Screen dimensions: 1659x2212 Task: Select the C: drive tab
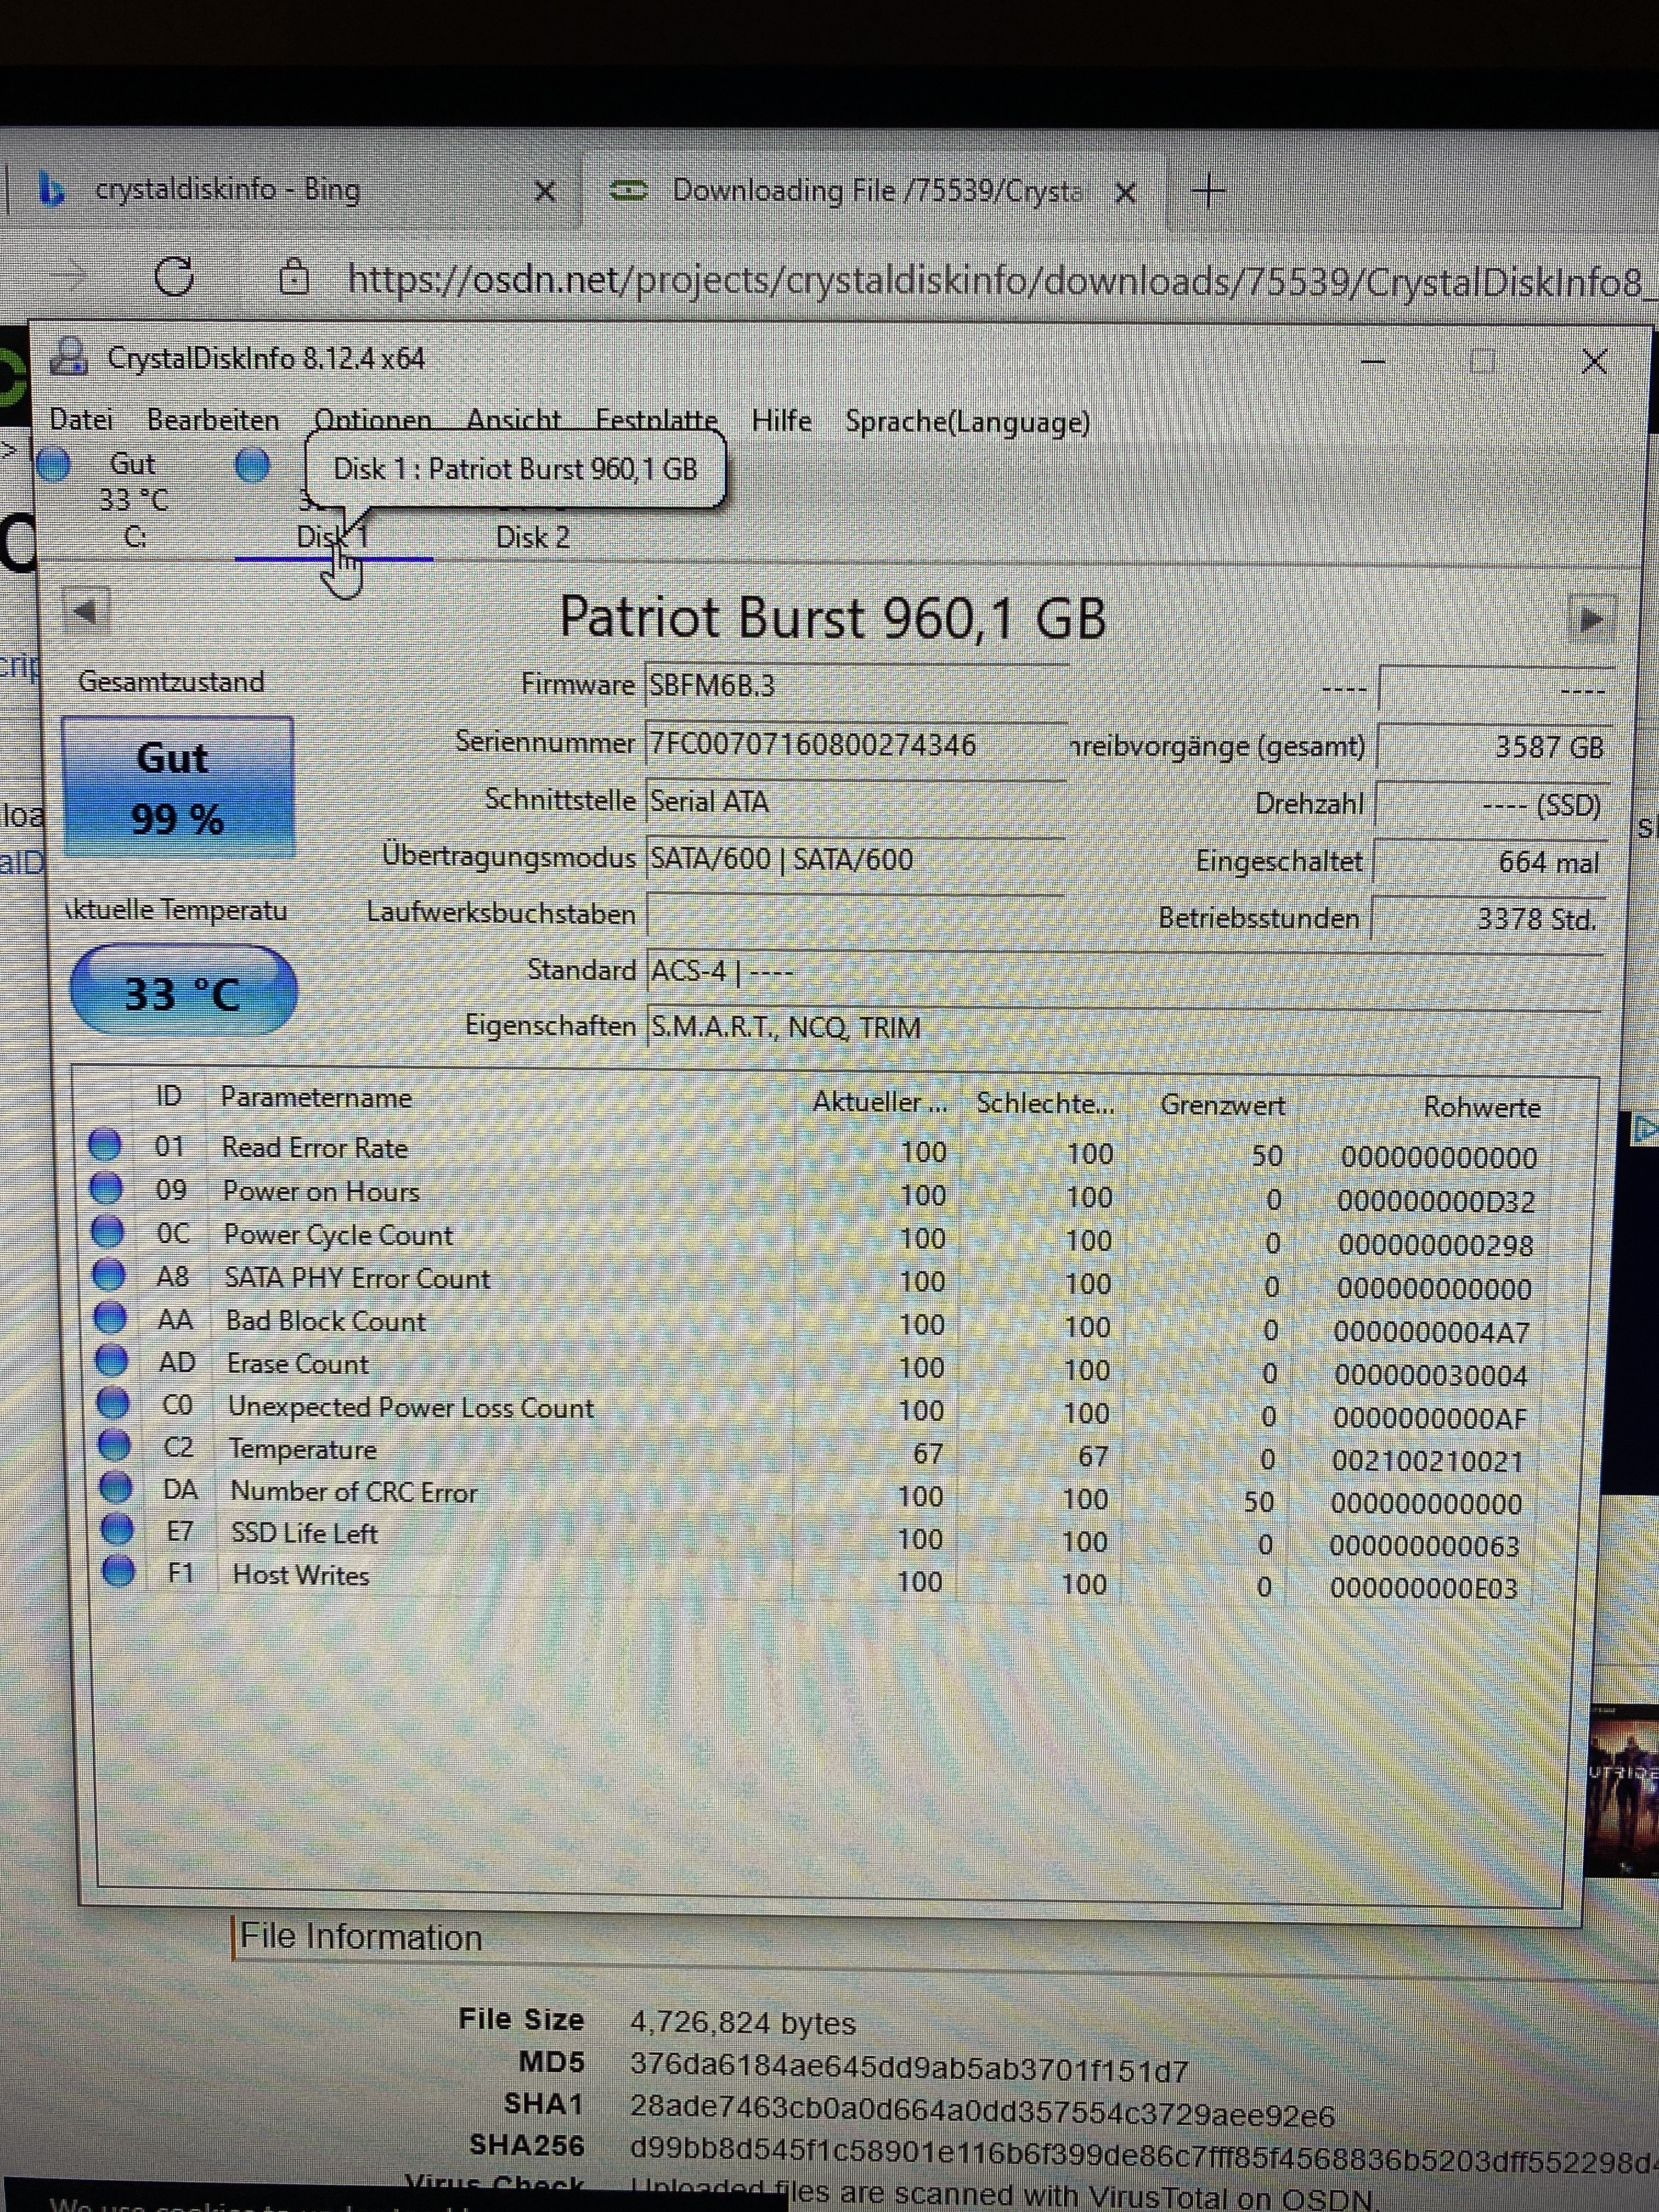tap(135, 537)
